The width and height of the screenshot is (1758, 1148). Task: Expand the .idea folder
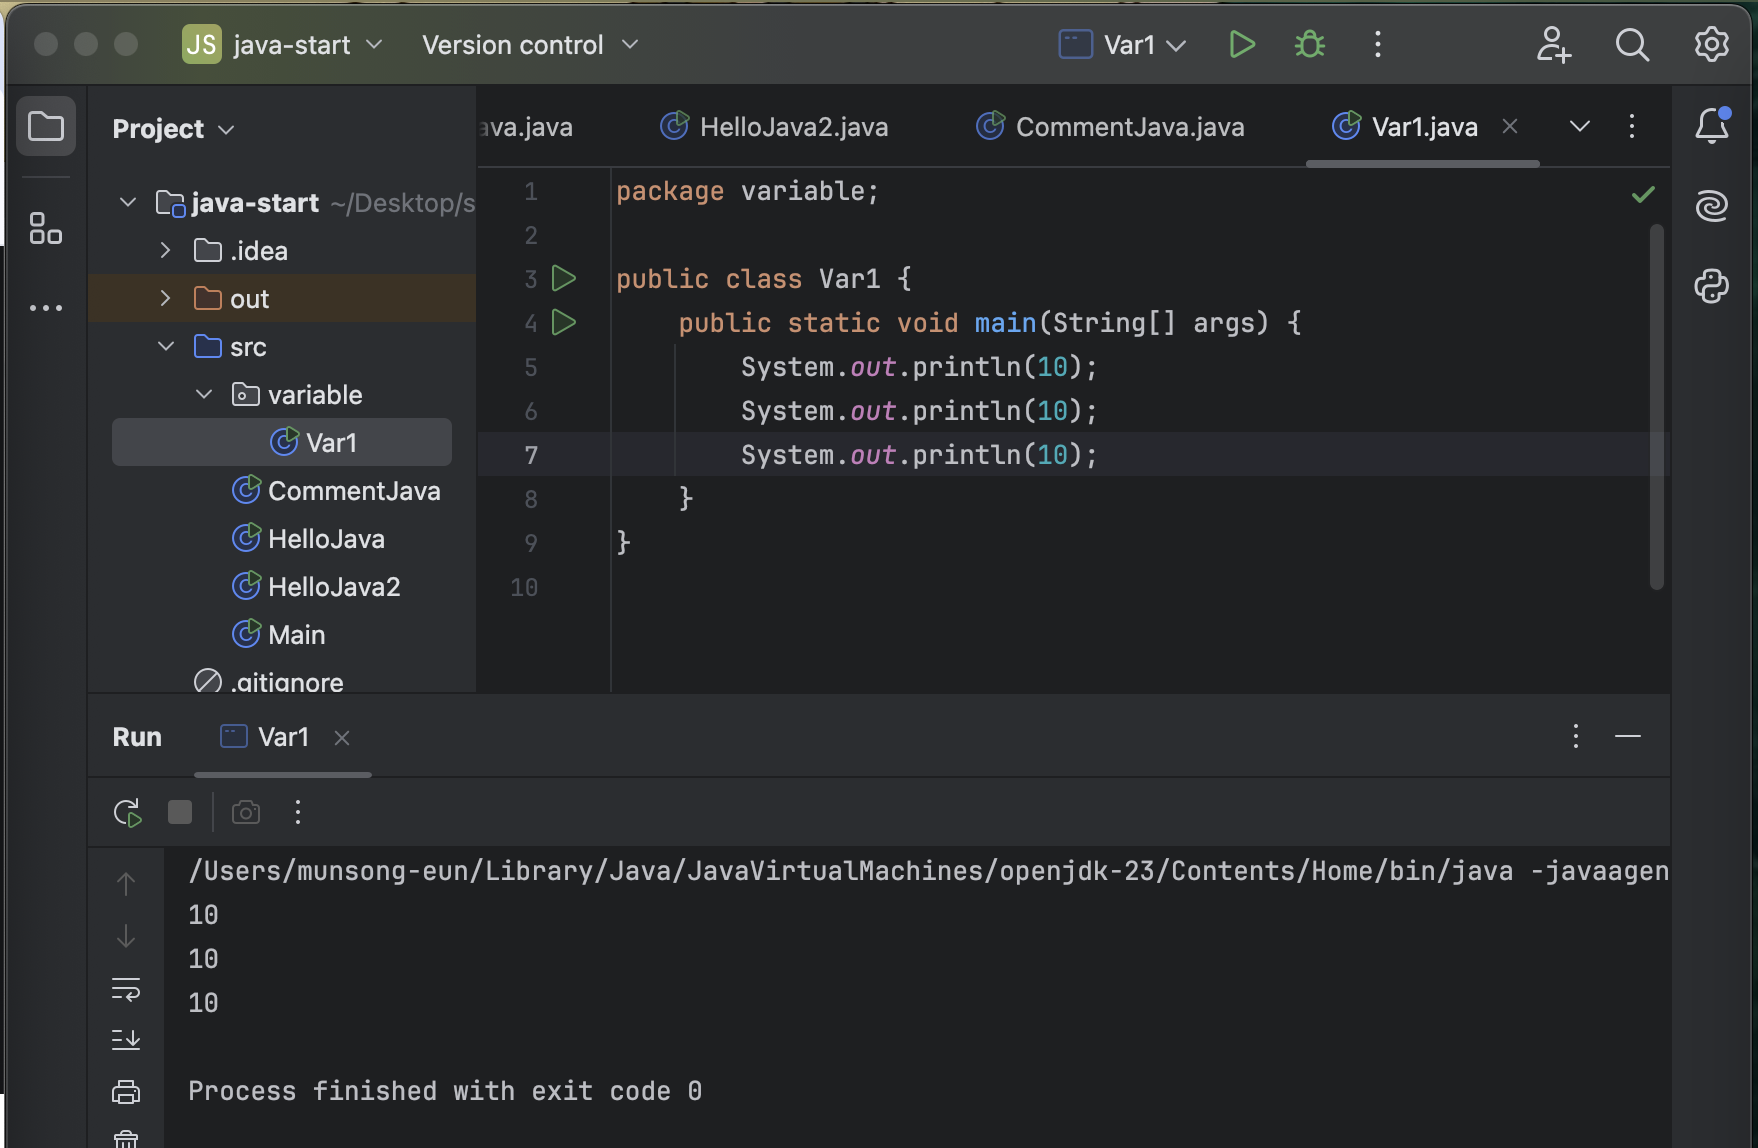[166, 251]
